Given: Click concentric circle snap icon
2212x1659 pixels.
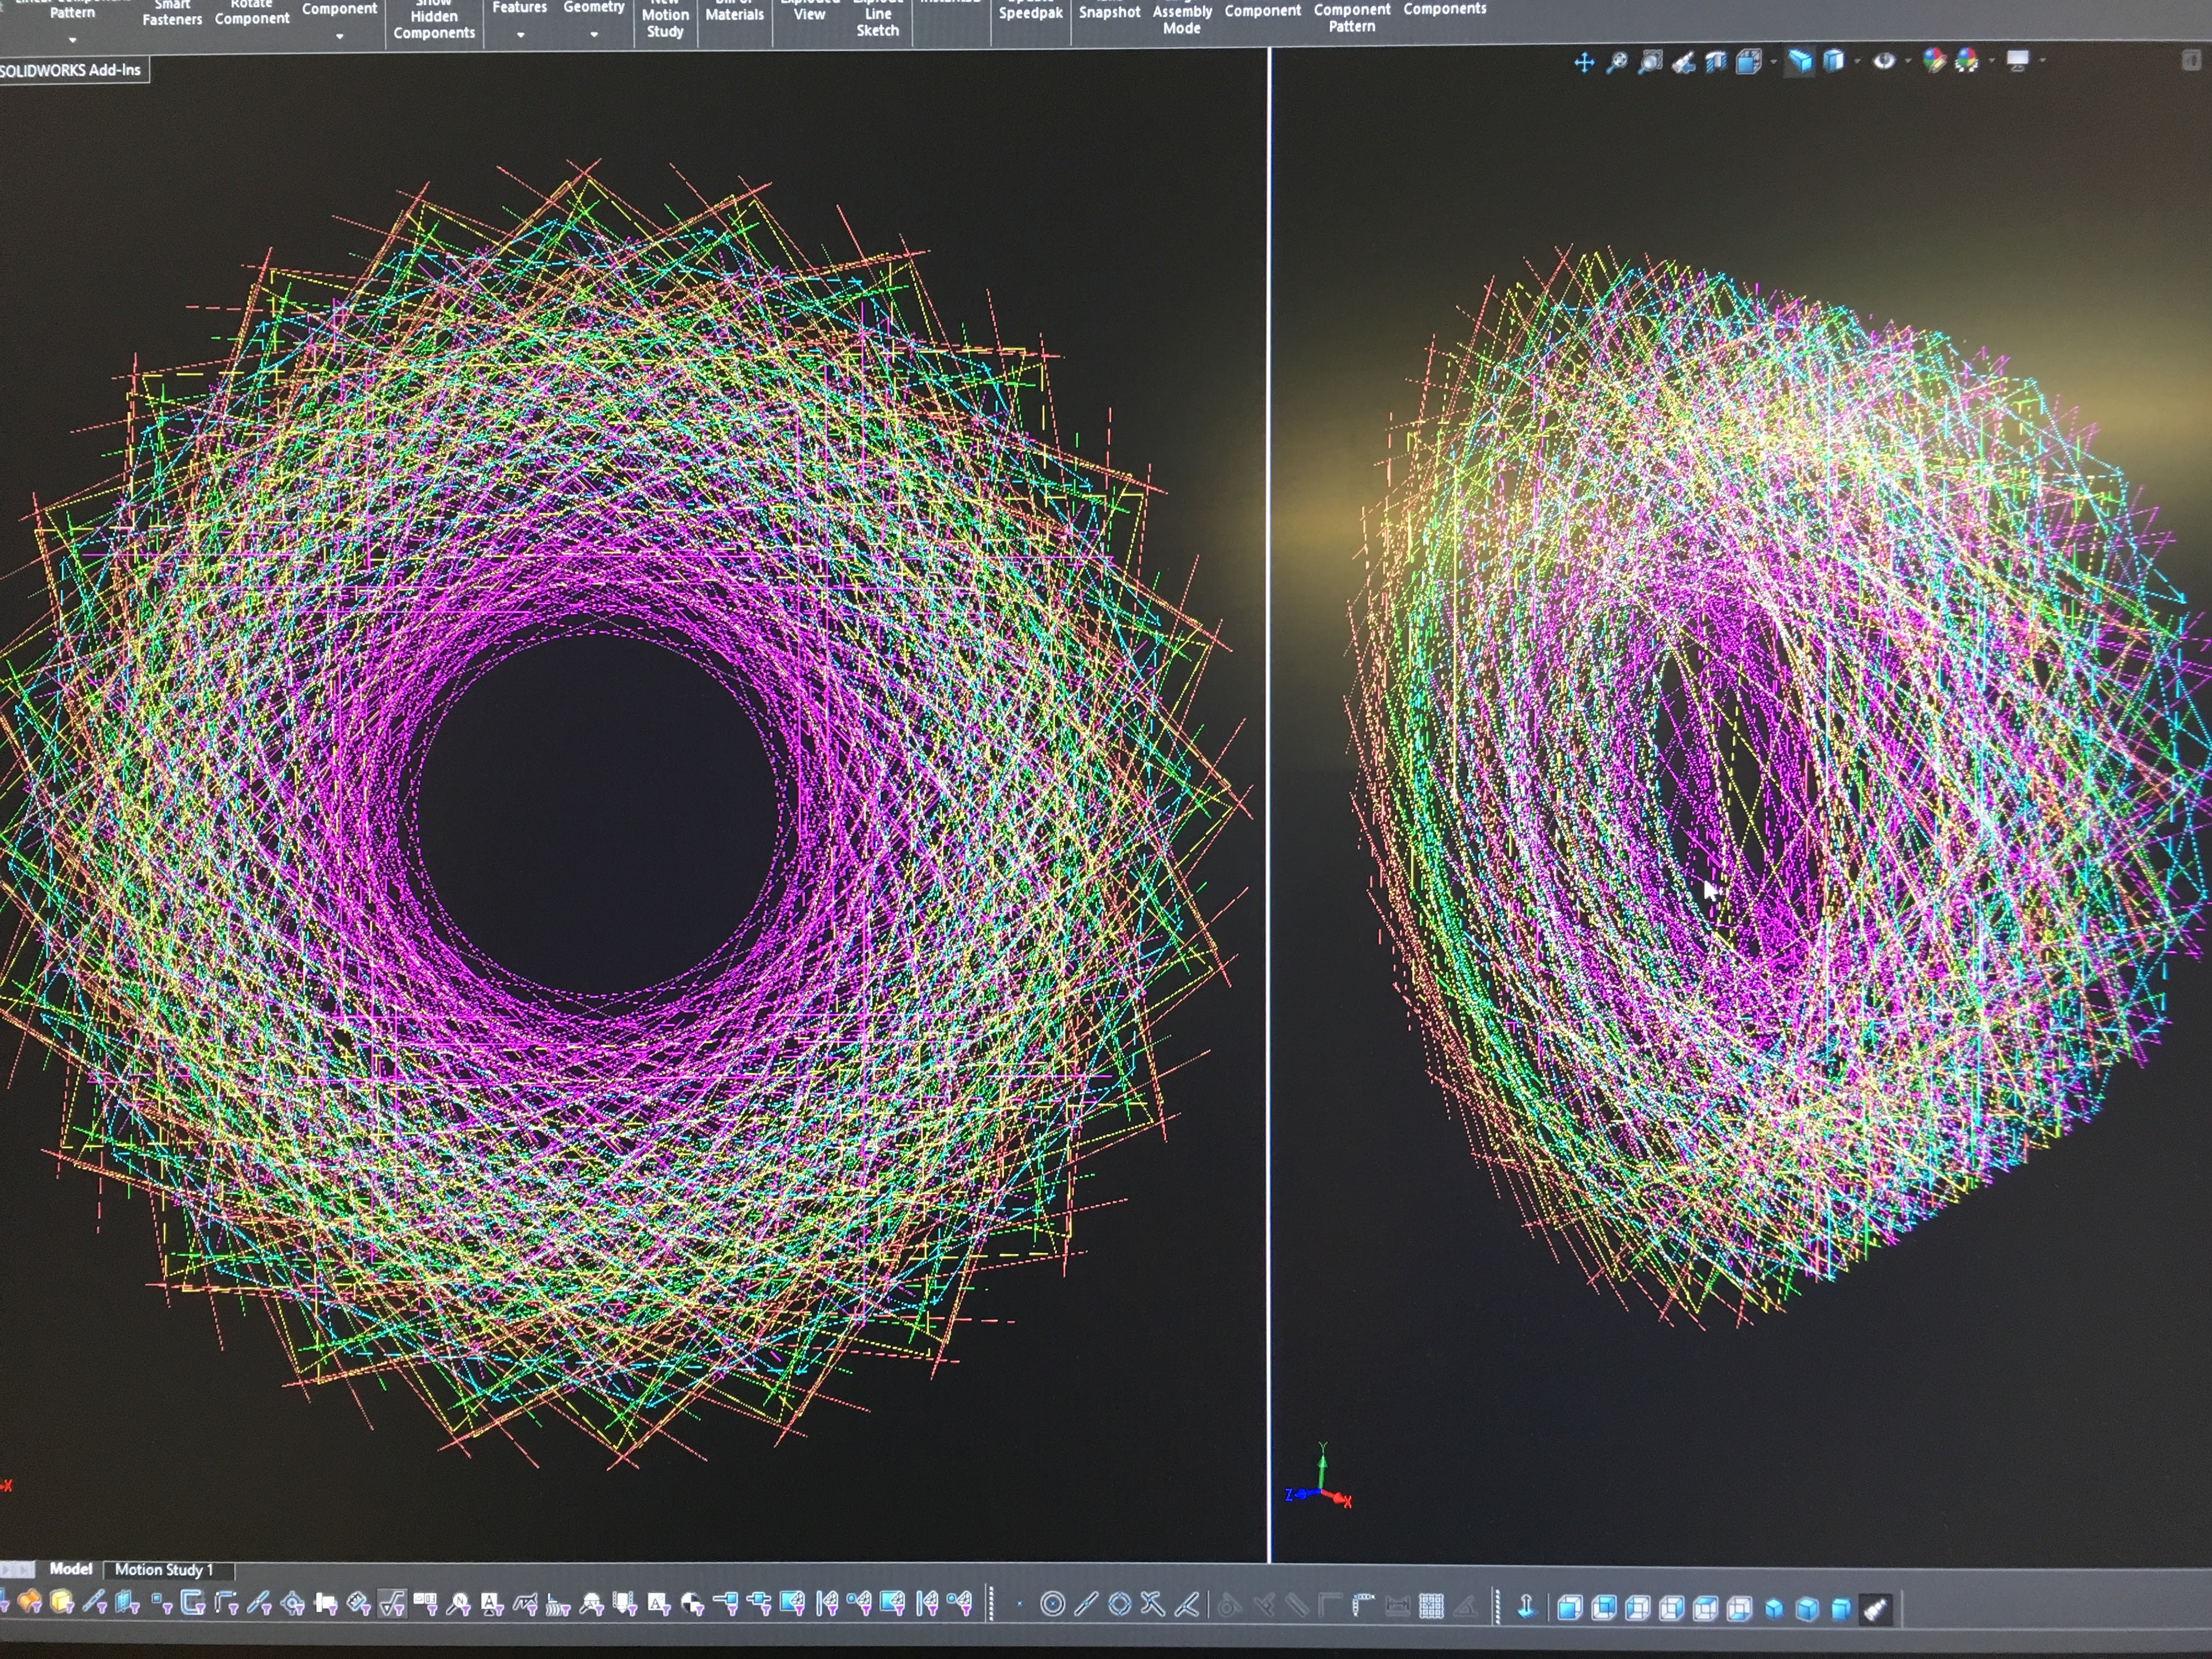Looking at the screenshot, I should (1053, 1604).
